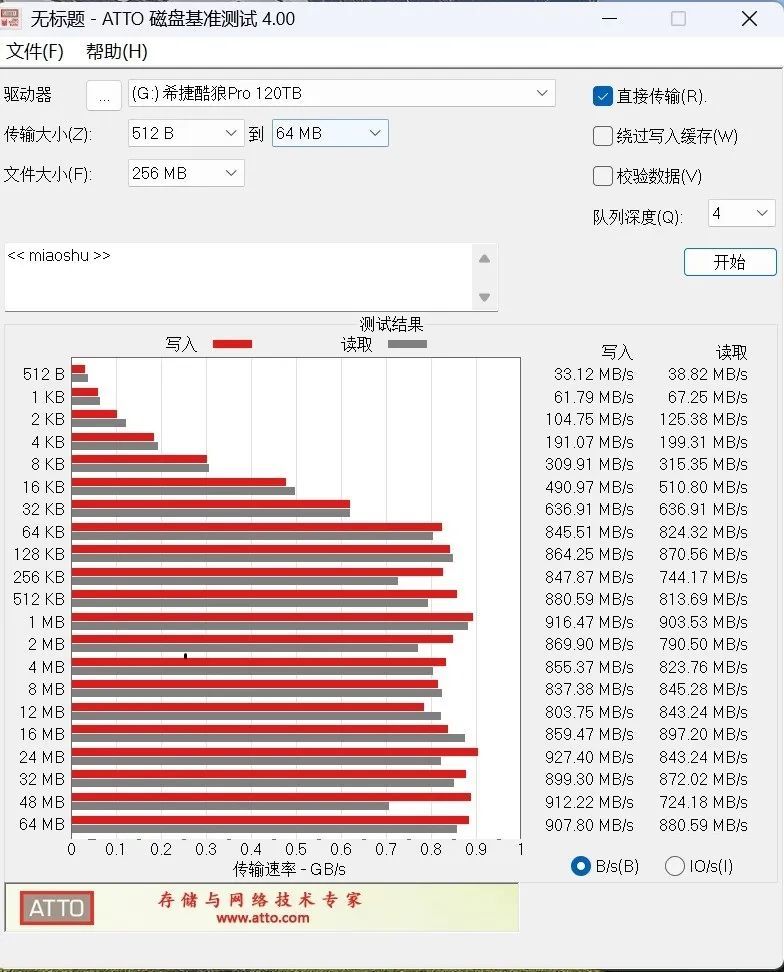Open the 文件(F) menu
Viewport: 784px width, 972px height.
pyautogui.click(x=35, y=51)
